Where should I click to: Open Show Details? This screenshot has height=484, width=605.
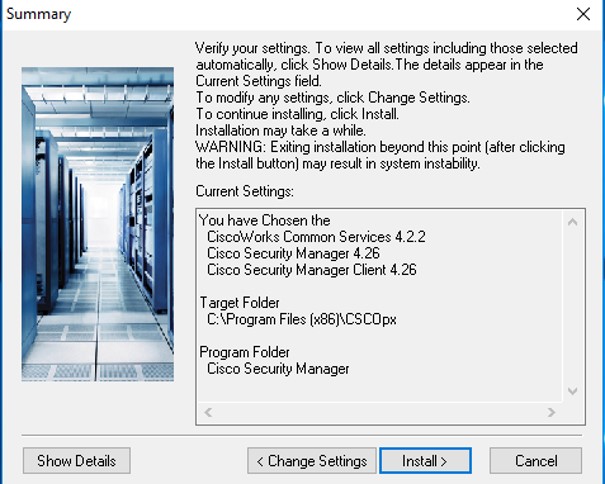tap(76, 460)
